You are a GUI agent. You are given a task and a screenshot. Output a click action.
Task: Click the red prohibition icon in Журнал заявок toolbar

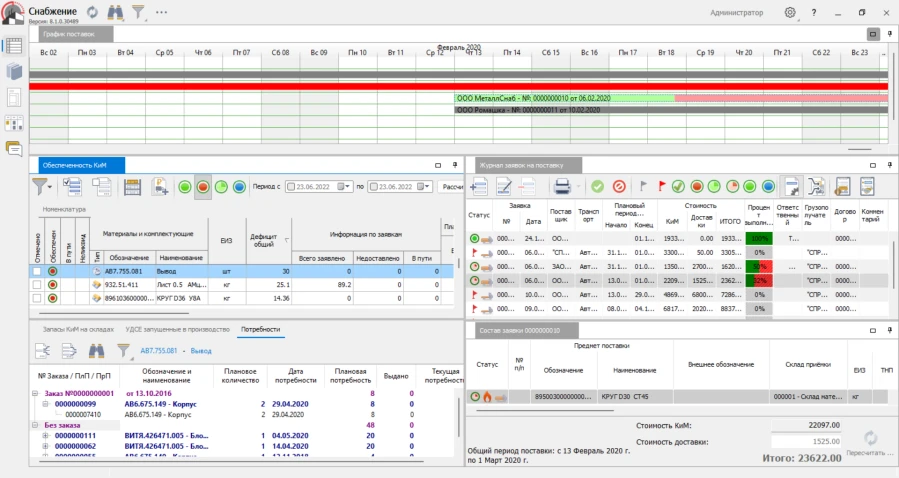click(619, 186)
